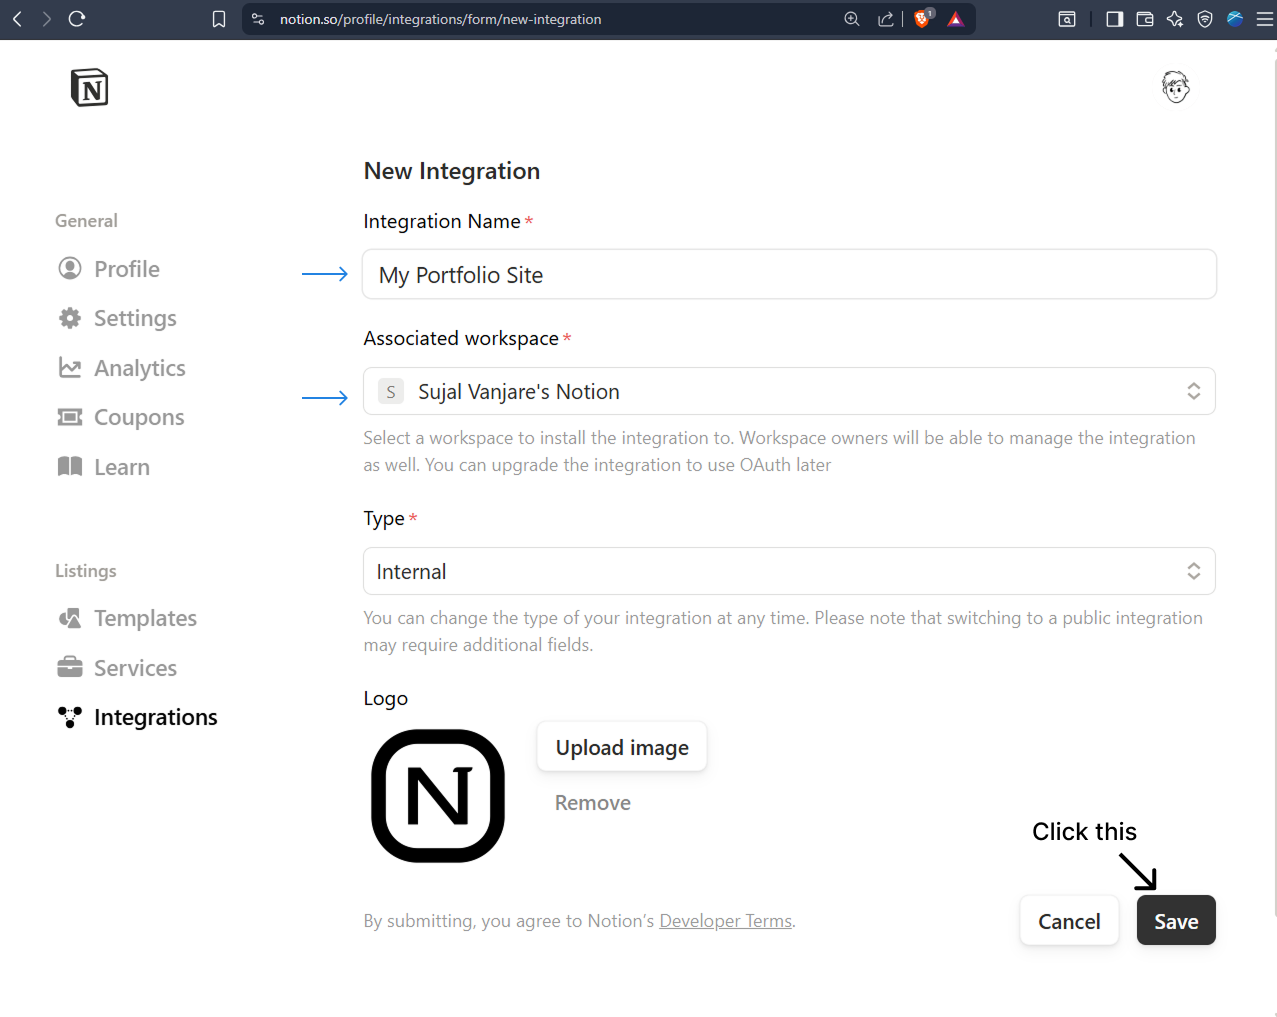Click the blue profile-sync icon in the toolbar
Viewport: 1277px width, 1017px height.
coord(1235,19)
